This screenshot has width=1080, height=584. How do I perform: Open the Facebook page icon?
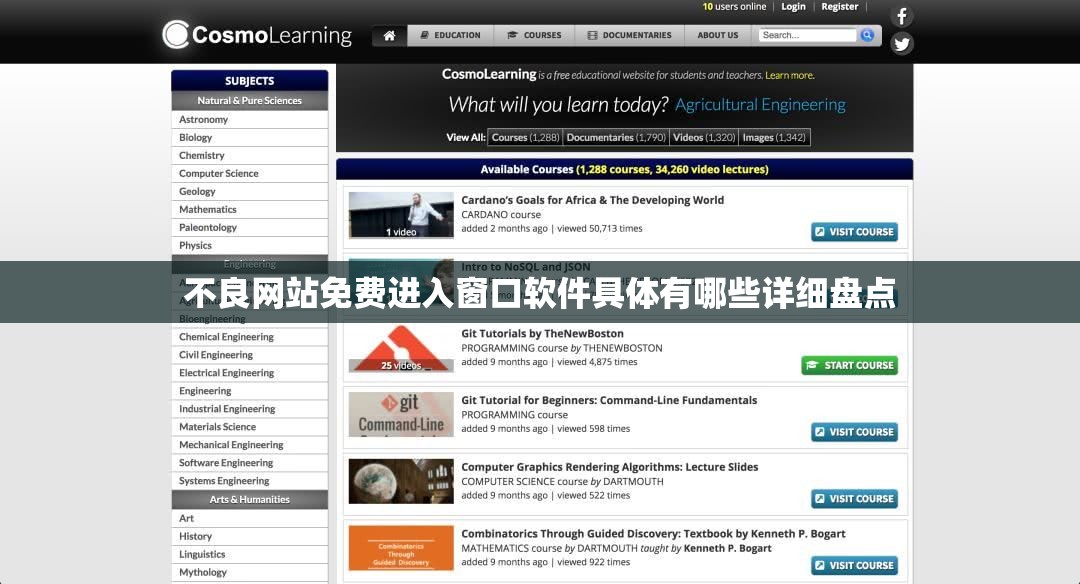point(902,17)
